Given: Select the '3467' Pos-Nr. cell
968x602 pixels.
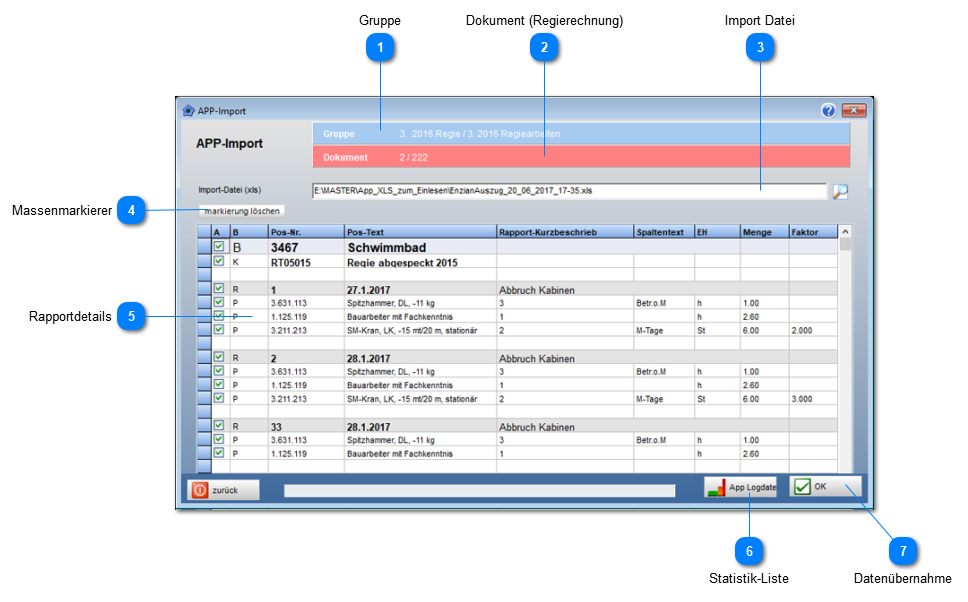Looking at the screenshot, I should click(306, 247).
